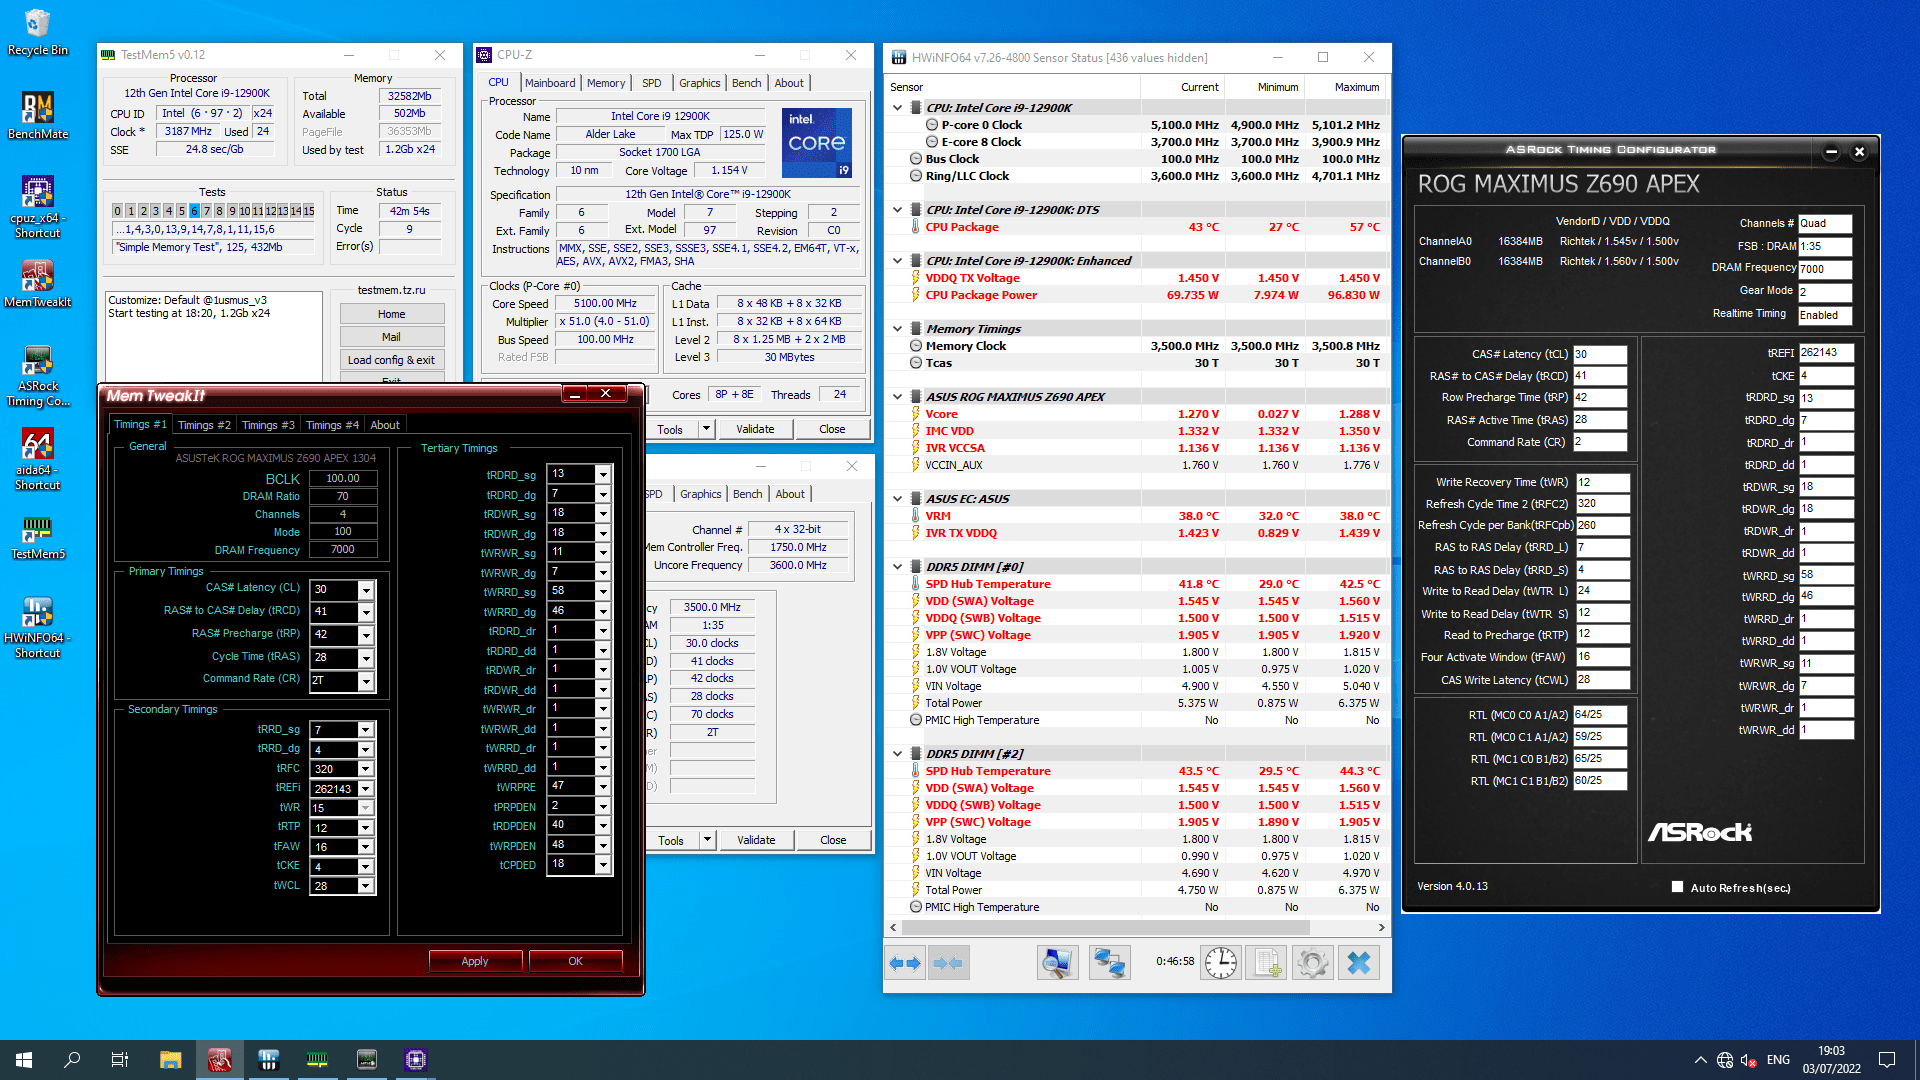This screenshot has width=1920, height=1080.
Task: Open tRFC dropdown in MemTweakIt
Action: (366, 769)
